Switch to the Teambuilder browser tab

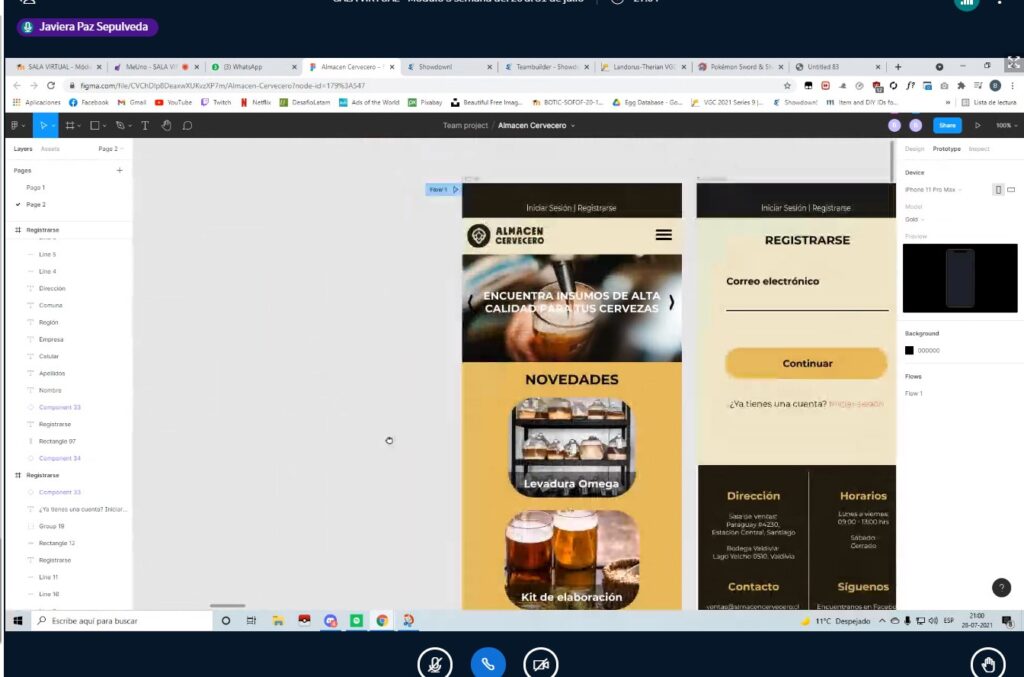[545, 67]
